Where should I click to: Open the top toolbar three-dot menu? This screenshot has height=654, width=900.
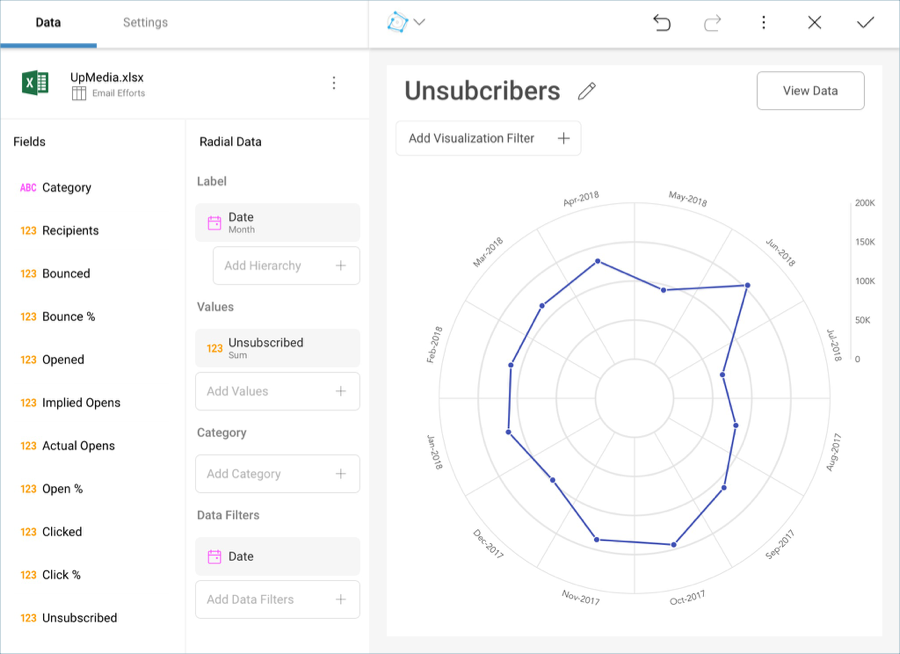tap(763, 22)
